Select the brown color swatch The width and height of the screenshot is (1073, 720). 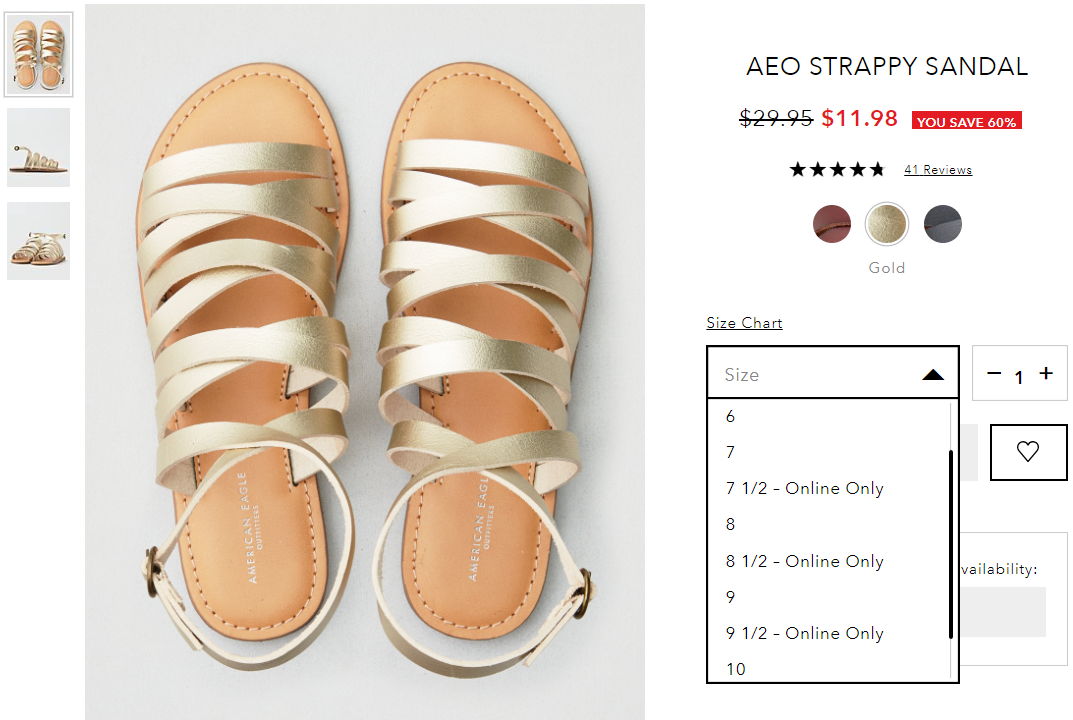point(831,224)
